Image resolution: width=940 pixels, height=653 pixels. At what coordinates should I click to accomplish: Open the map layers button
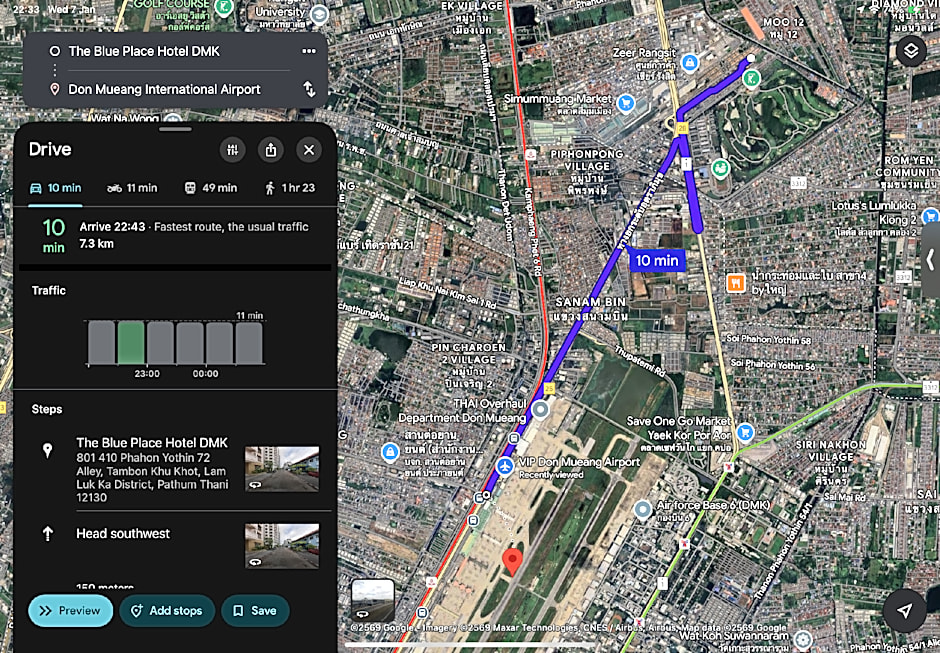coord(911,50)
